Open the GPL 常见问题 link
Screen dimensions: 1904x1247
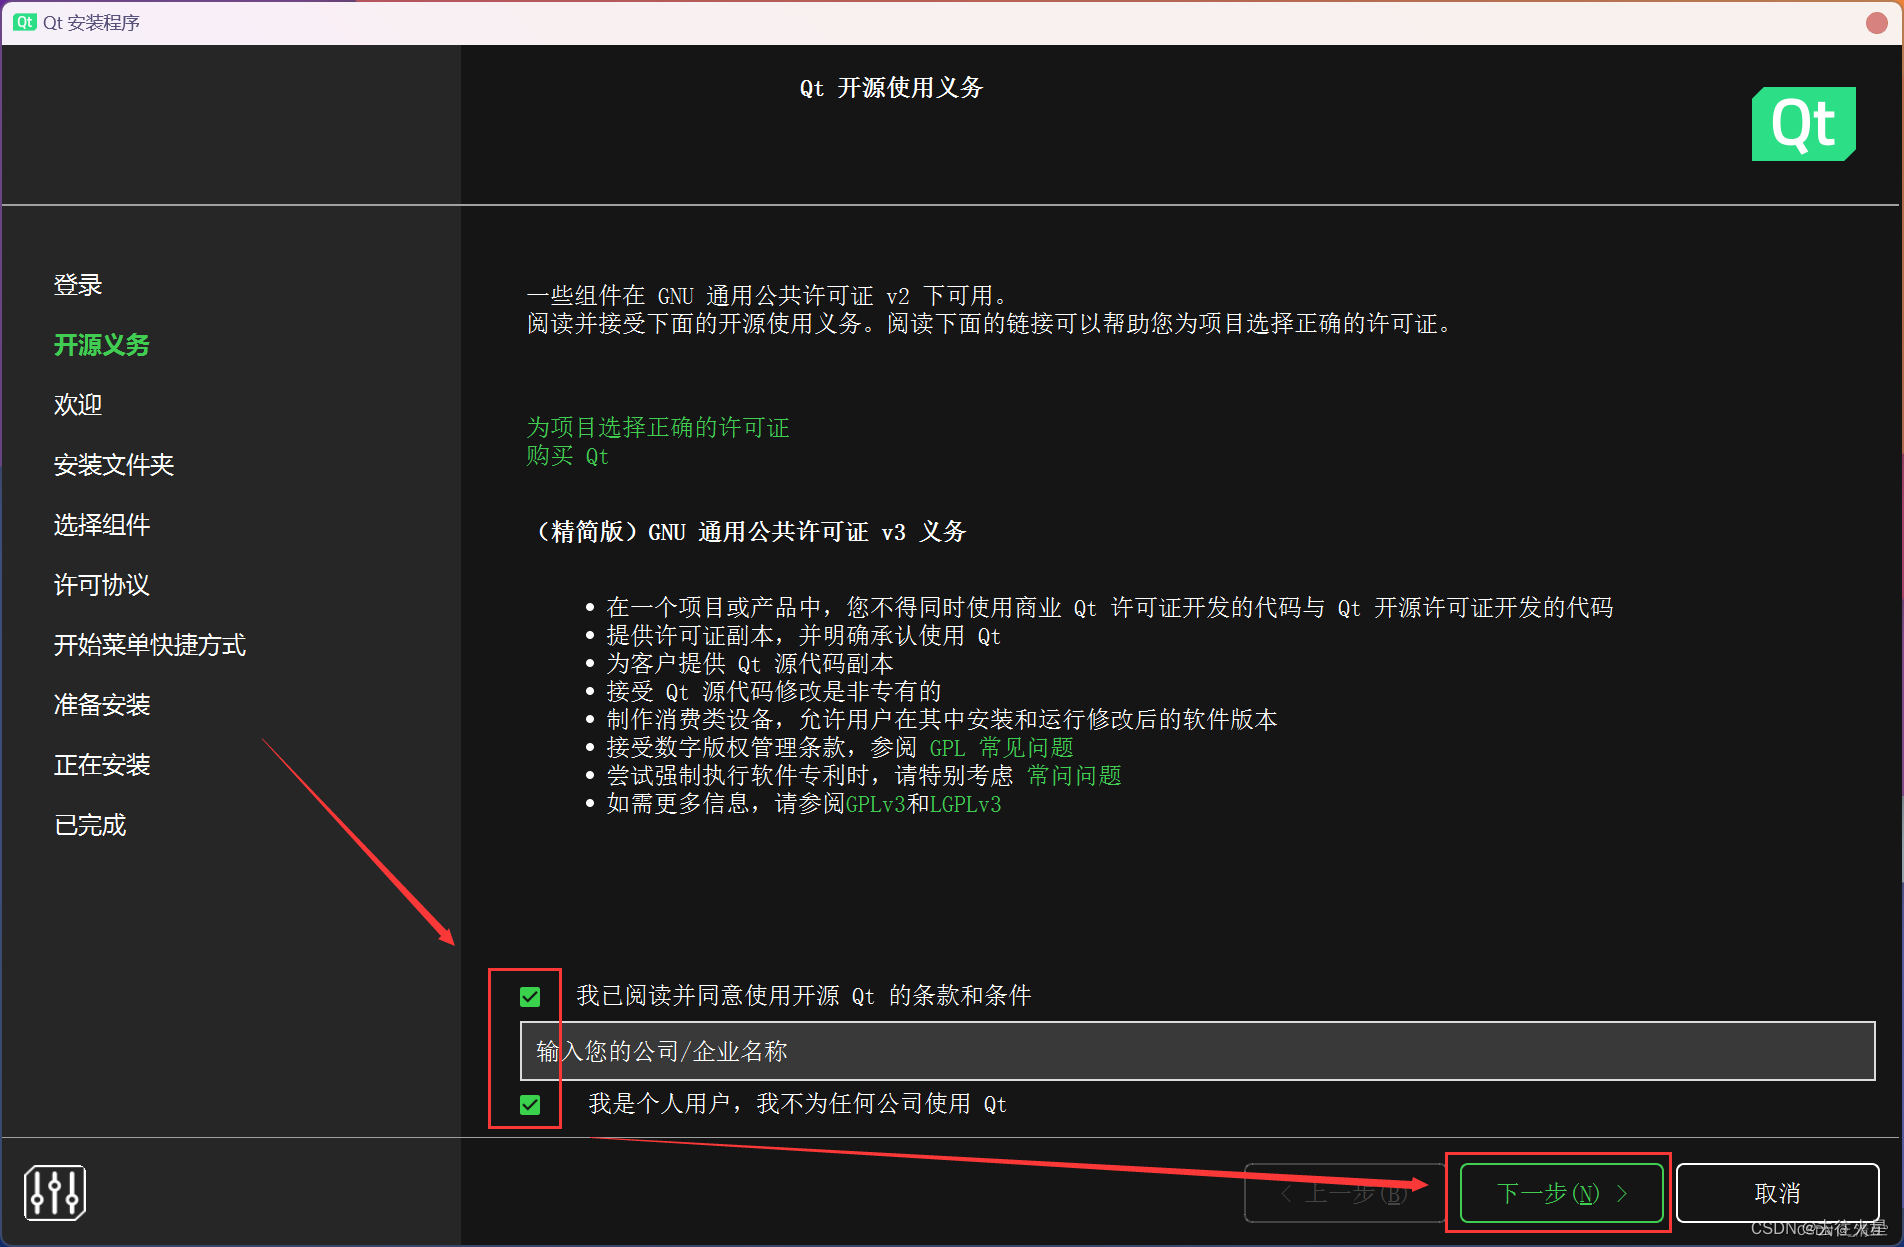[1001, 748]
